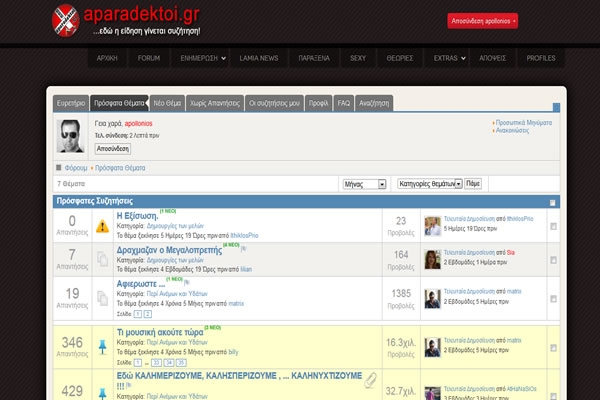Switch to the Ευρετήριο tab
Image resolution: width=600 pixels, height=400 pixels.
pos(71,103)
